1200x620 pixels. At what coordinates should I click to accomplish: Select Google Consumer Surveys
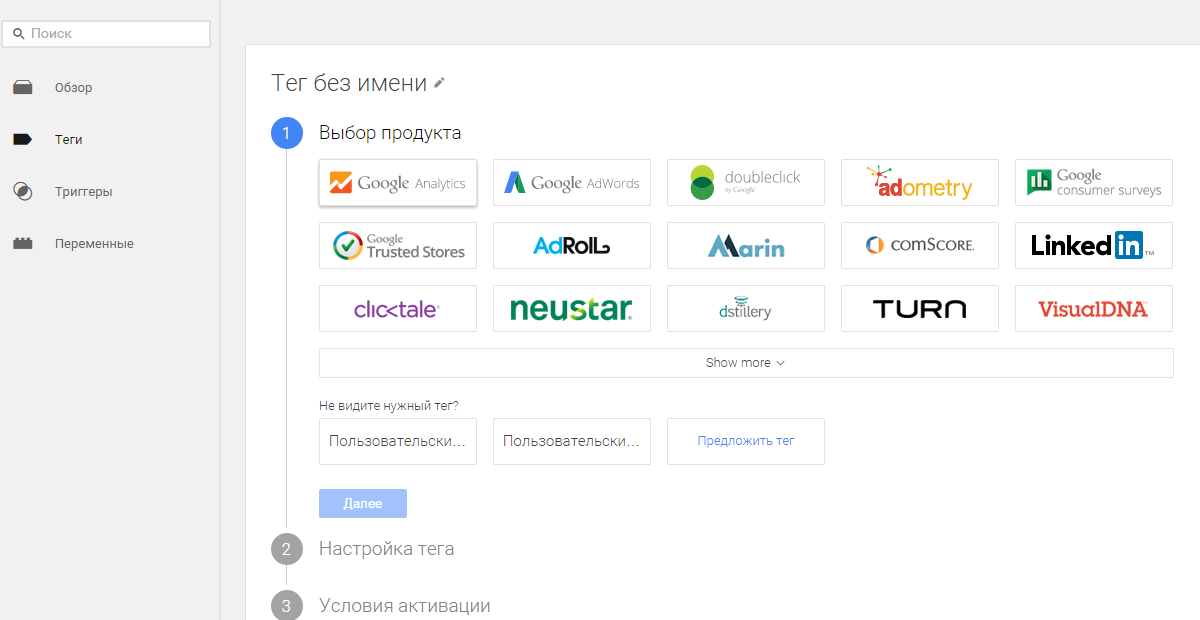(1093, 182)
